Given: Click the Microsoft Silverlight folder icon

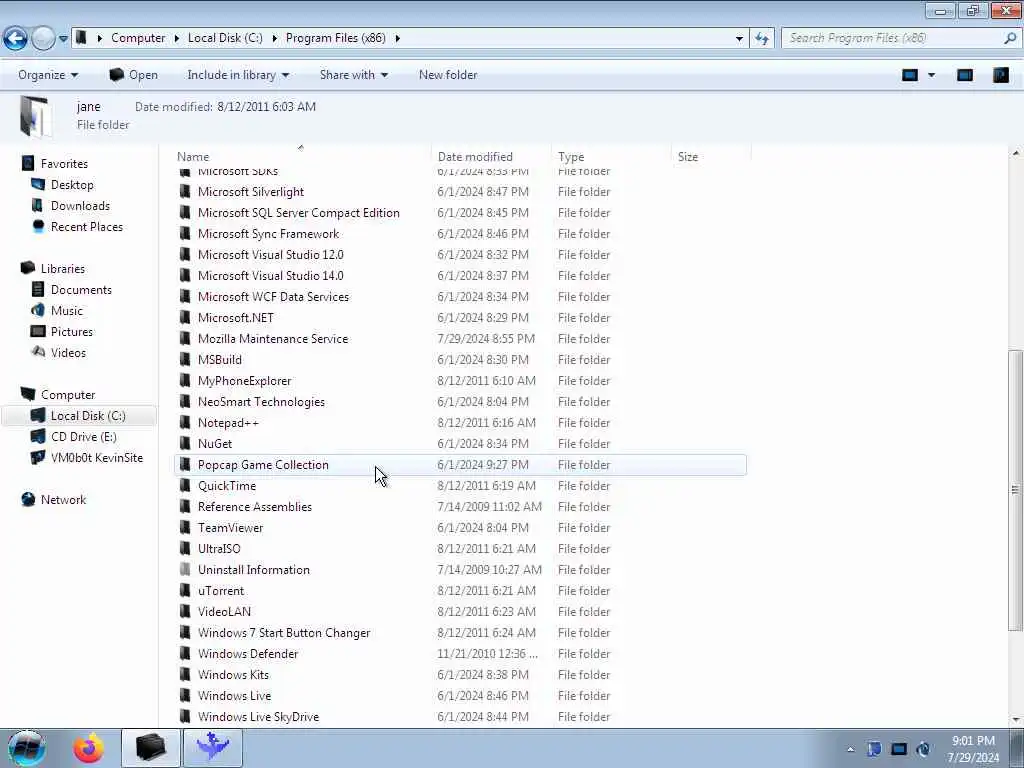Looking at the screenshot, I should (185, 191).
